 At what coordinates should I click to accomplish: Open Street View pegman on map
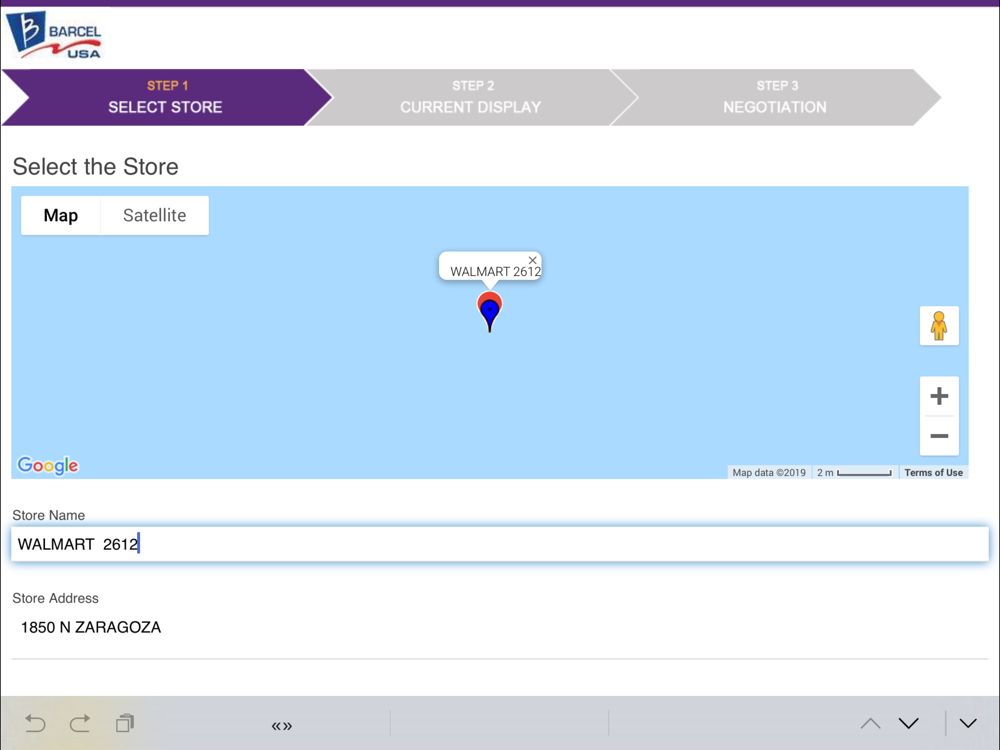click(x=939, y=326)
